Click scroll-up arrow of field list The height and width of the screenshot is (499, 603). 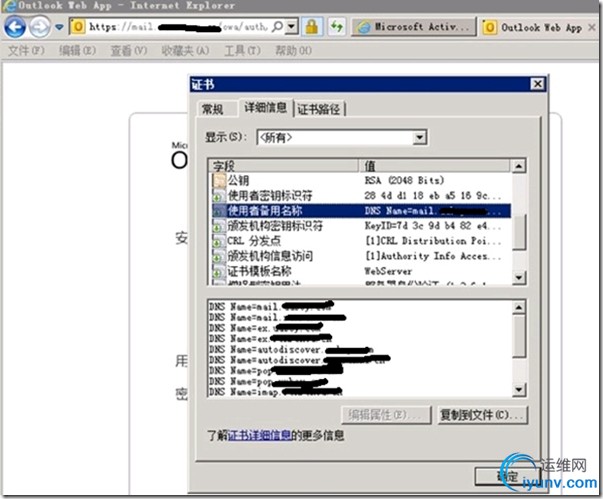pyautogui.click(x=519, y=166)
